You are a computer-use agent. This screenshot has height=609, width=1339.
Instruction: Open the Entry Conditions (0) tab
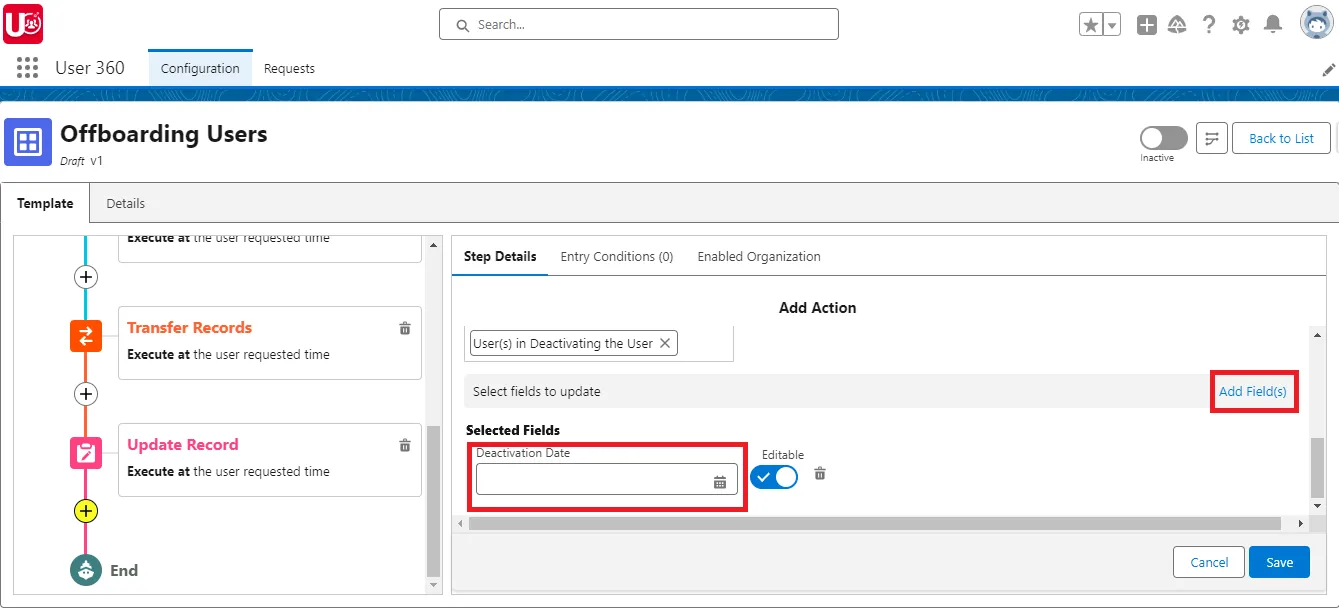(x=616, y=256)
